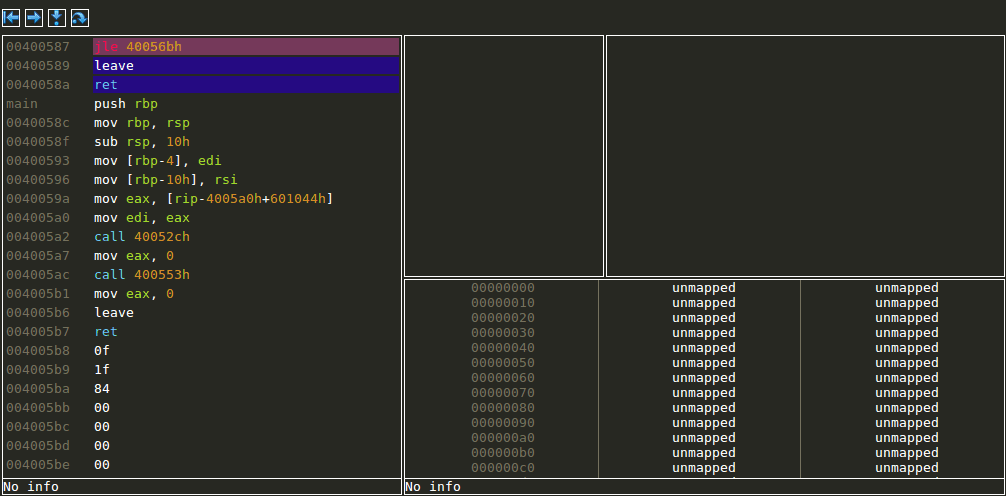Select 'mov eax, 0' at address 004005b1
The image size is (1006, 496).
coord(134,294)
